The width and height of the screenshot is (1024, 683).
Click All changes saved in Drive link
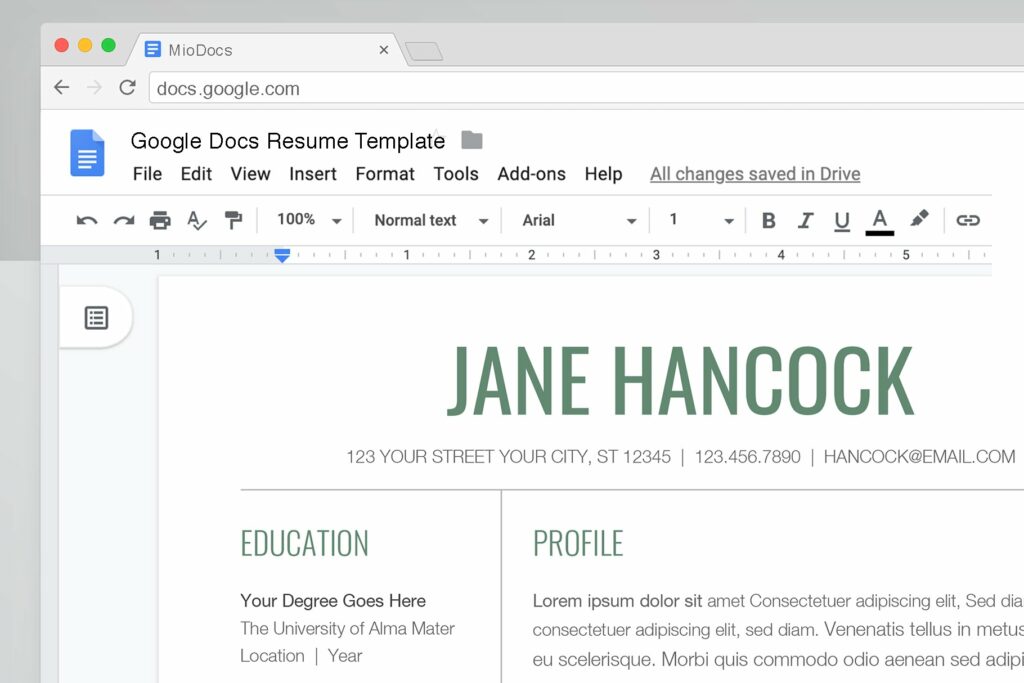coord(755,174)
